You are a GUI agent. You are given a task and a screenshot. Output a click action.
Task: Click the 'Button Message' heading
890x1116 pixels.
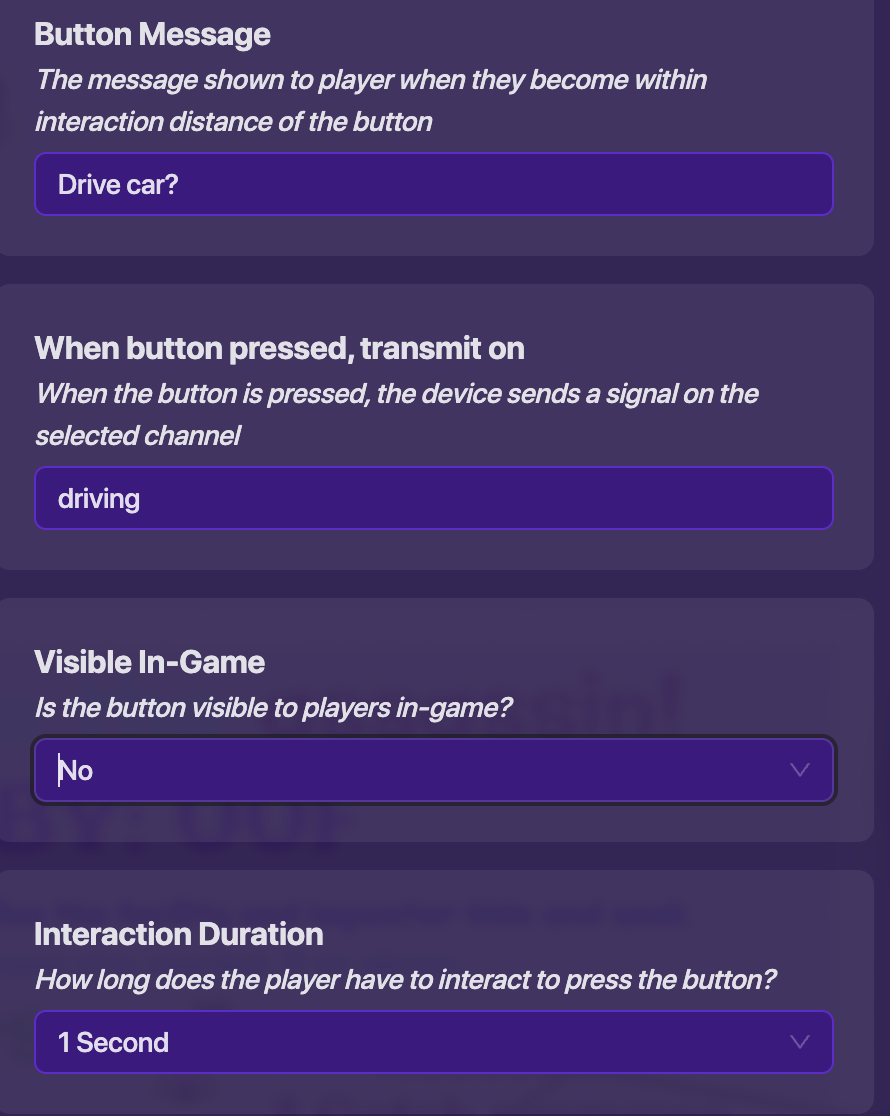coord(152,34)
